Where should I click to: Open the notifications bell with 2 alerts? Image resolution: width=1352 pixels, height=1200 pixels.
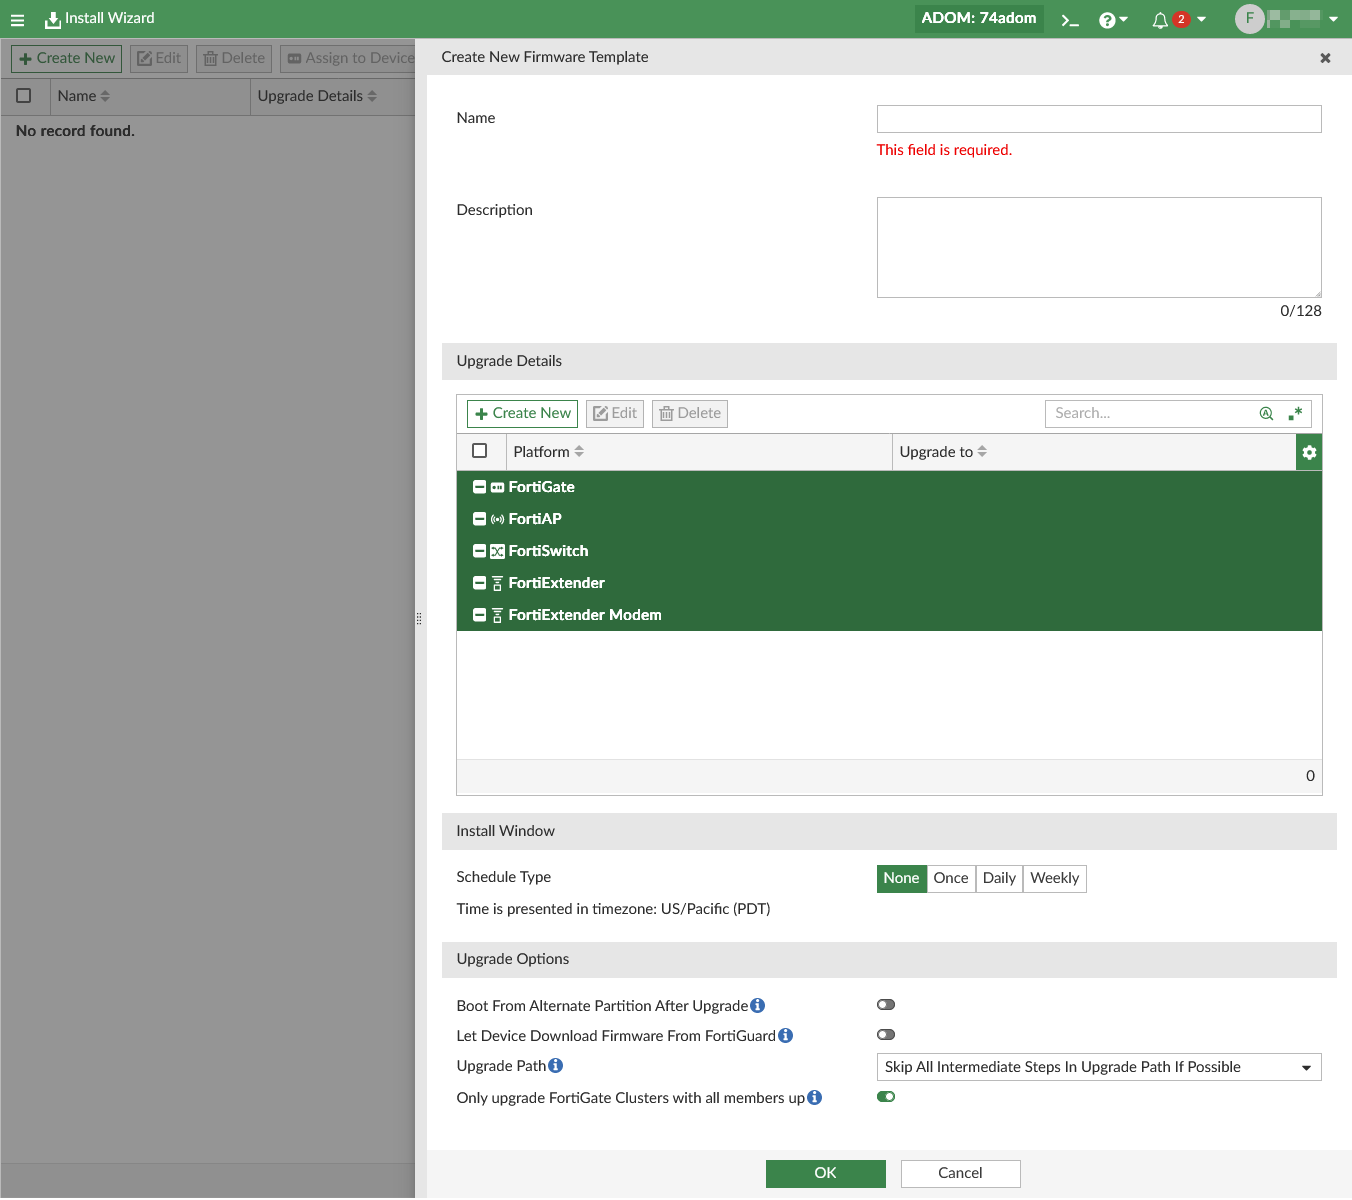point(1178,19)
